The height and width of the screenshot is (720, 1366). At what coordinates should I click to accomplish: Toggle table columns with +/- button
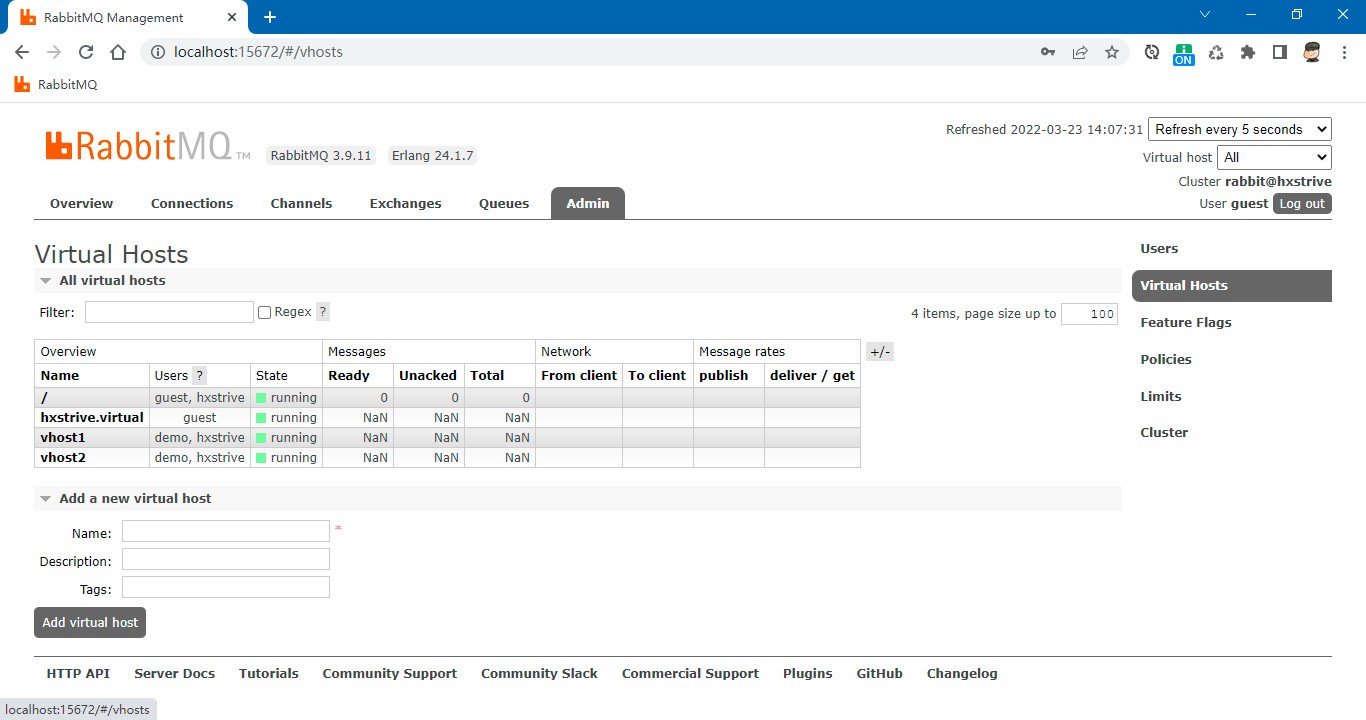880,352
